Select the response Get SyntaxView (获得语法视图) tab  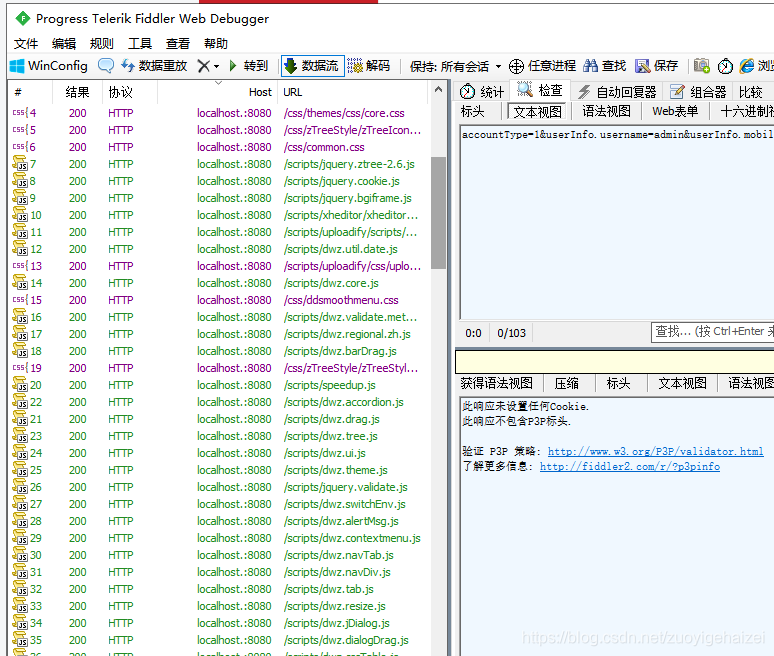(497, 383)
